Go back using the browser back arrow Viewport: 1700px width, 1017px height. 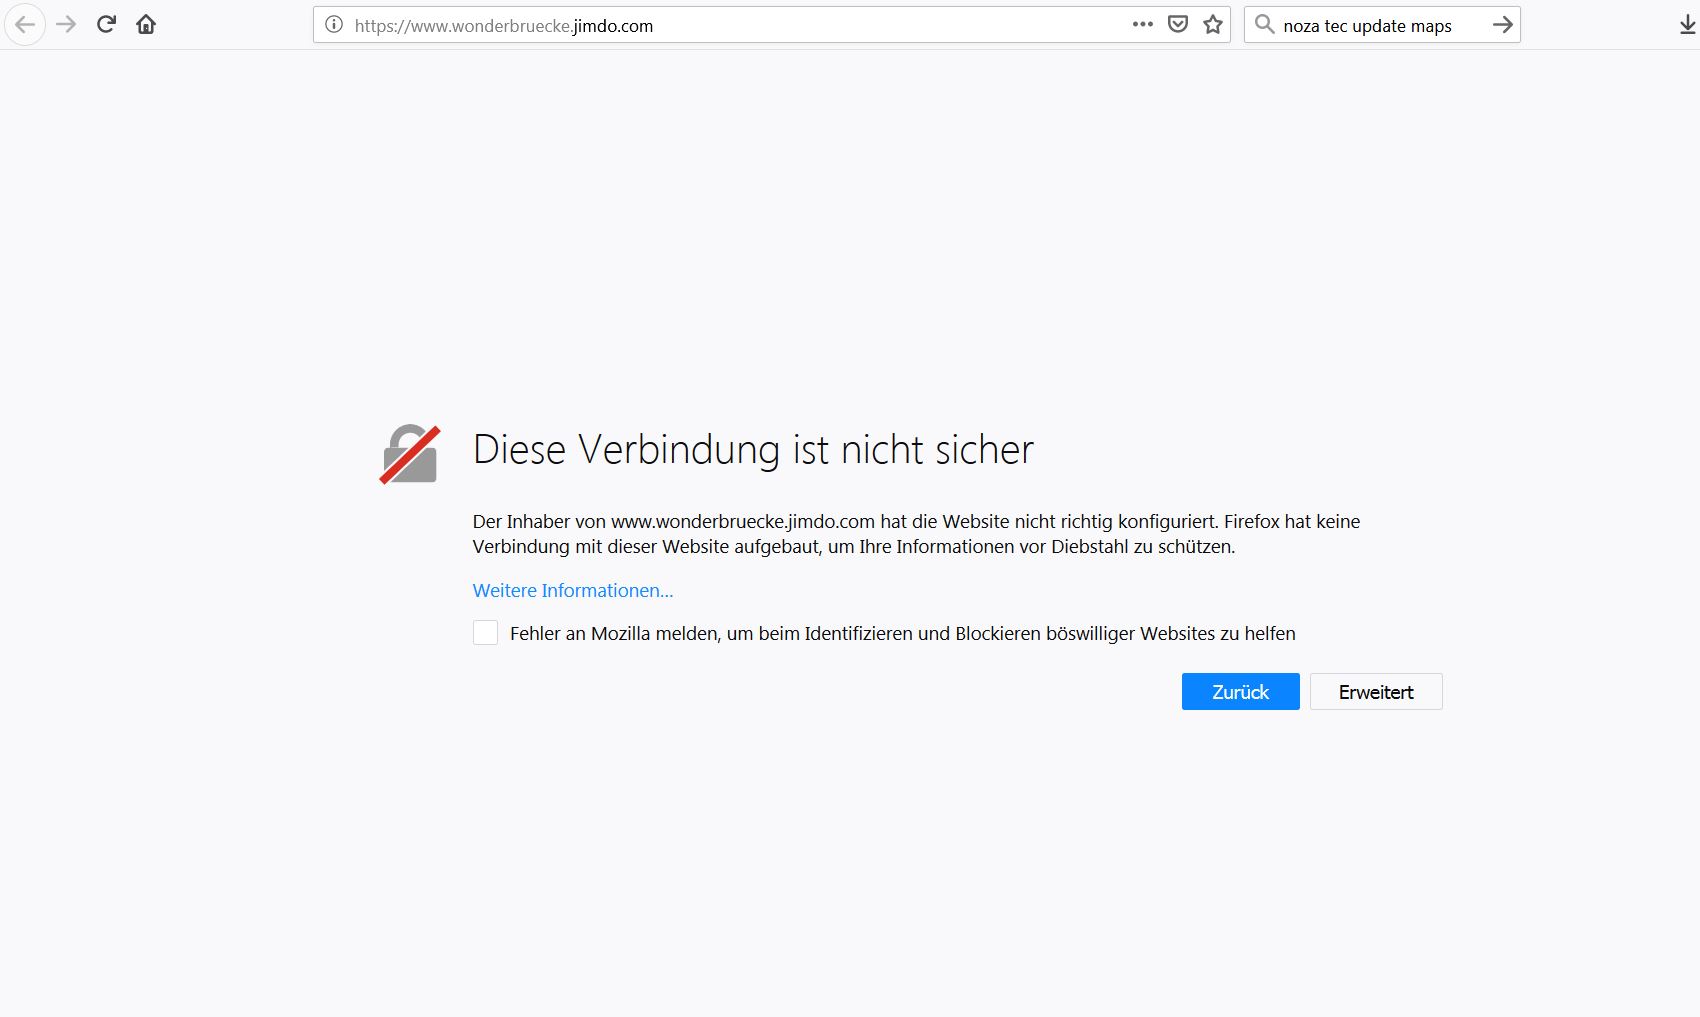[25, 25]
